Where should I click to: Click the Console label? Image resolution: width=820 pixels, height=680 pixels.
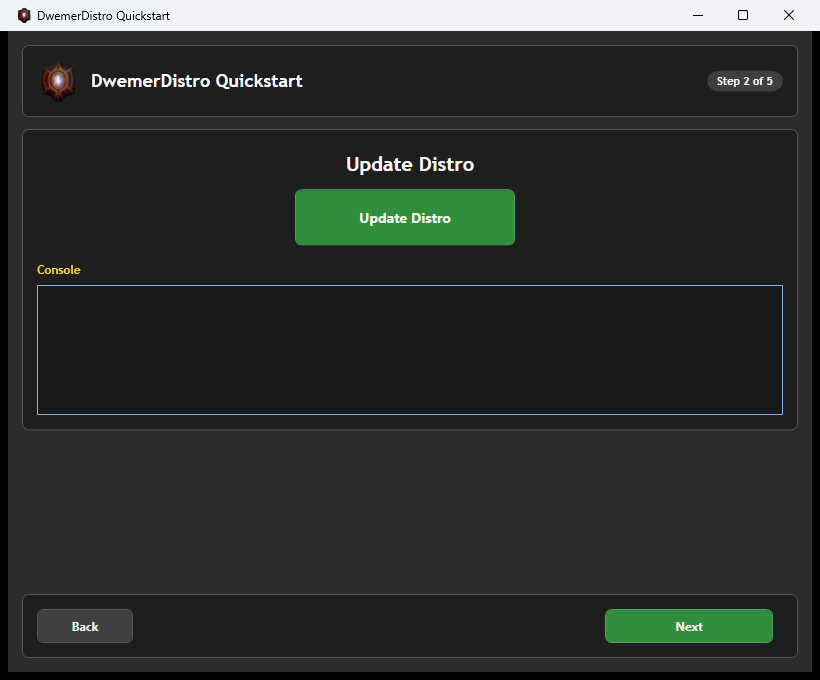click(59, 270)
